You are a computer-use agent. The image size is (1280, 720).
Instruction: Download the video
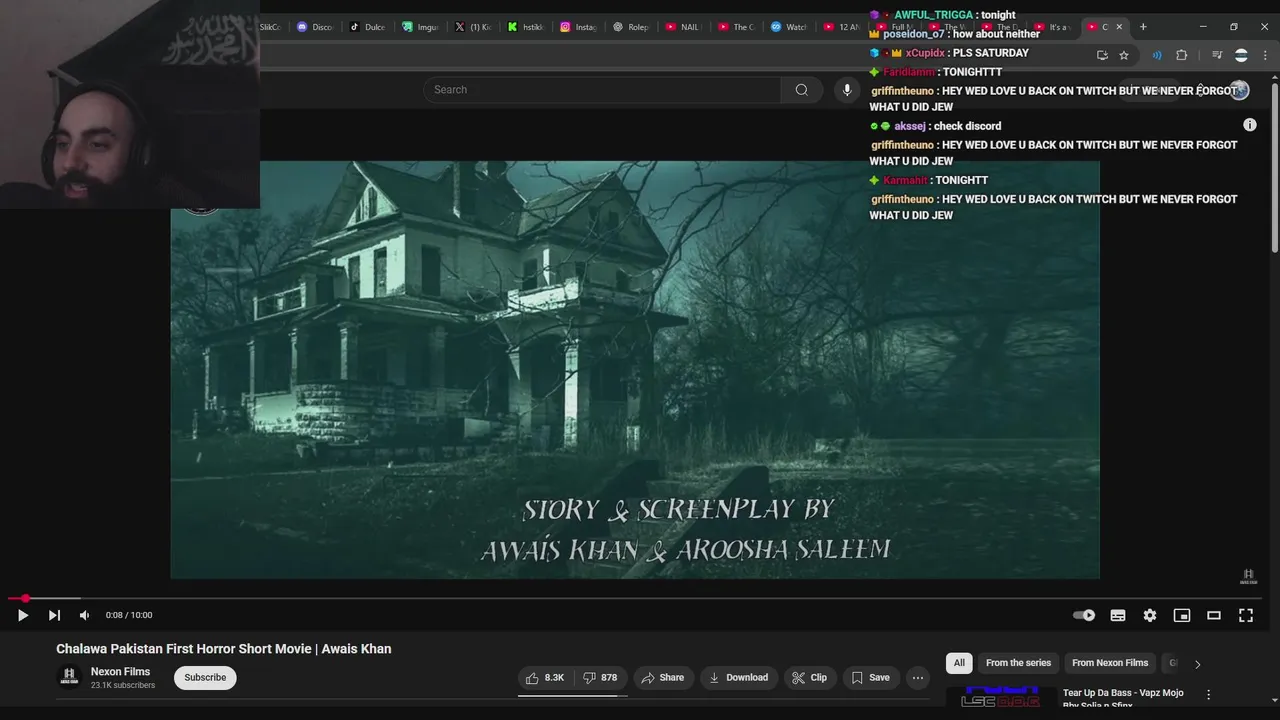738,677
